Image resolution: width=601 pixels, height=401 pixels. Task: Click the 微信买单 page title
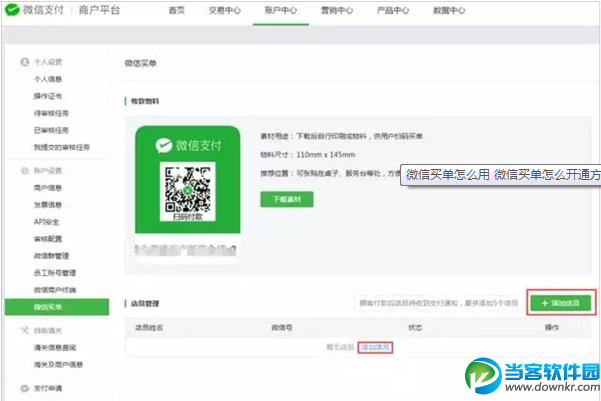pos(140,63)
